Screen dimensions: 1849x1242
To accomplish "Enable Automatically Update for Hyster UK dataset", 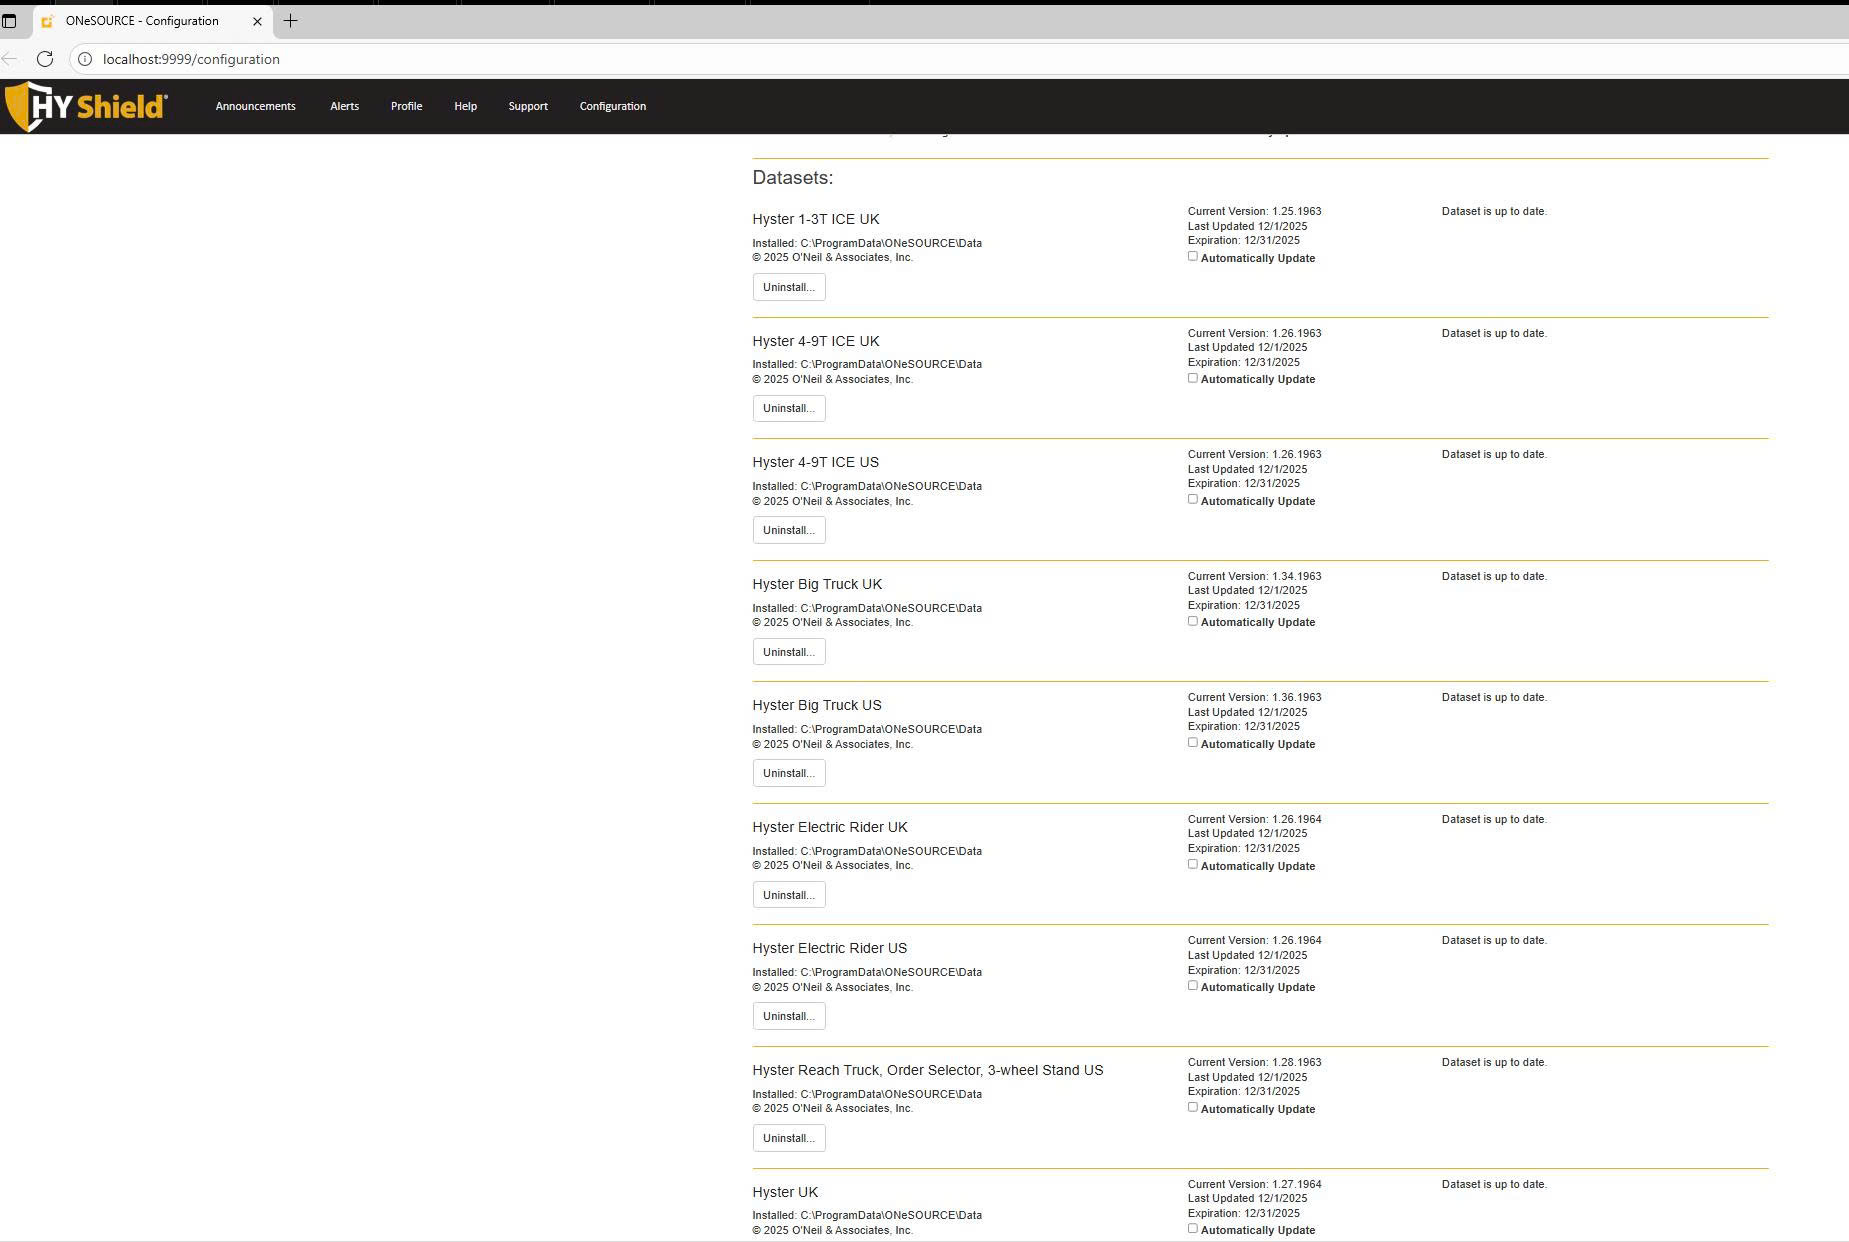I will (x=1192, y=1228).
